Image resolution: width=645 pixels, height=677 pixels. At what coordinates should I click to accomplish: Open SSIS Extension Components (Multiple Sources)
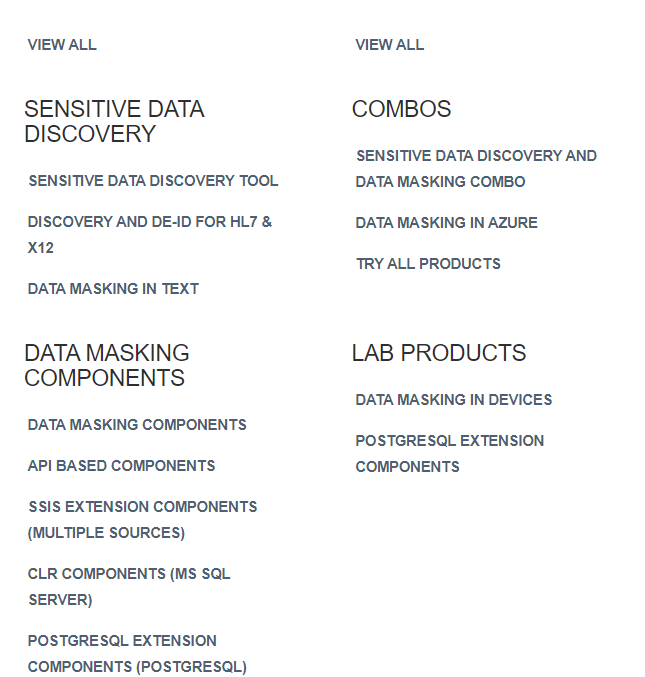142,519
